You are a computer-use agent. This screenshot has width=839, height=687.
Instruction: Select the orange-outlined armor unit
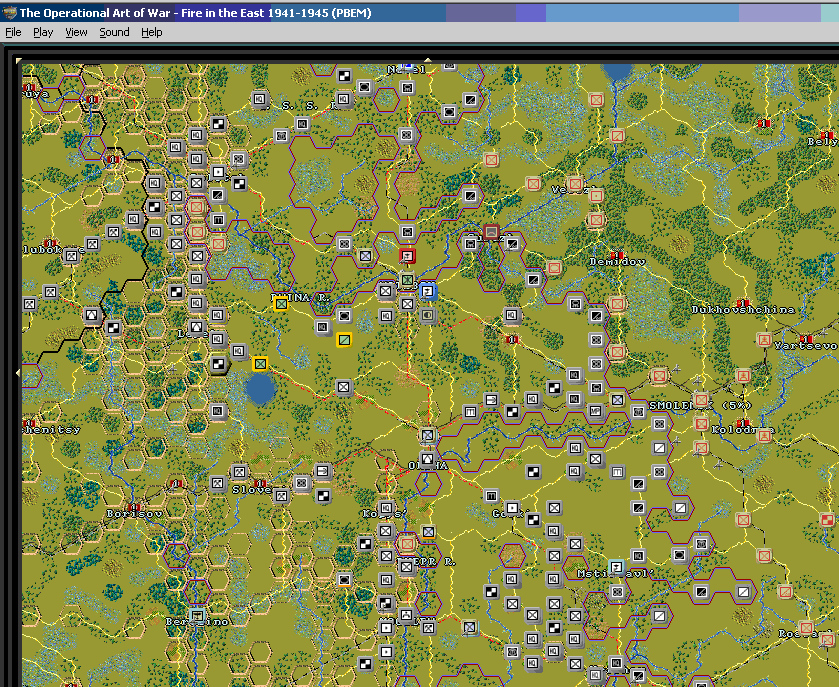[344, 579]
